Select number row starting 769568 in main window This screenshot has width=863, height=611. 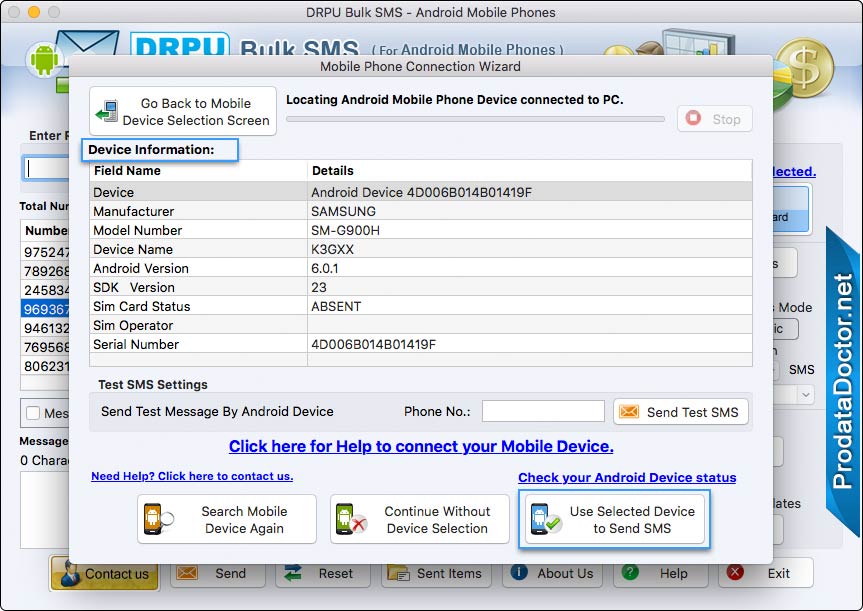pyautogui.click(x=46, y=347)
